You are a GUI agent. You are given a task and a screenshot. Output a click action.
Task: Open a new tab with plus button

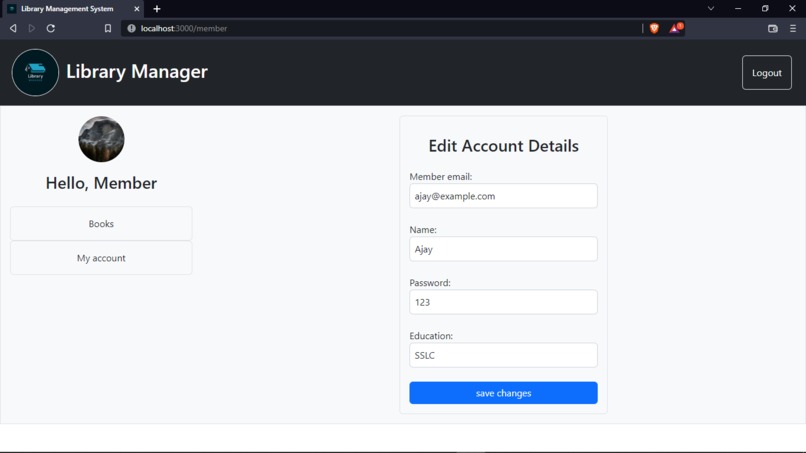click(157, 9)
